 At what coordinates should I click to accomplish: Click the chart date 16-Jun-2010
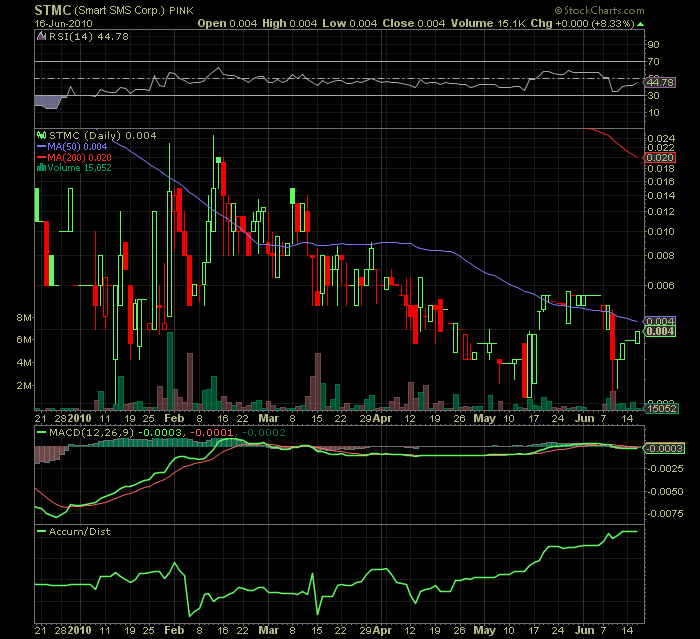(63, 24)
